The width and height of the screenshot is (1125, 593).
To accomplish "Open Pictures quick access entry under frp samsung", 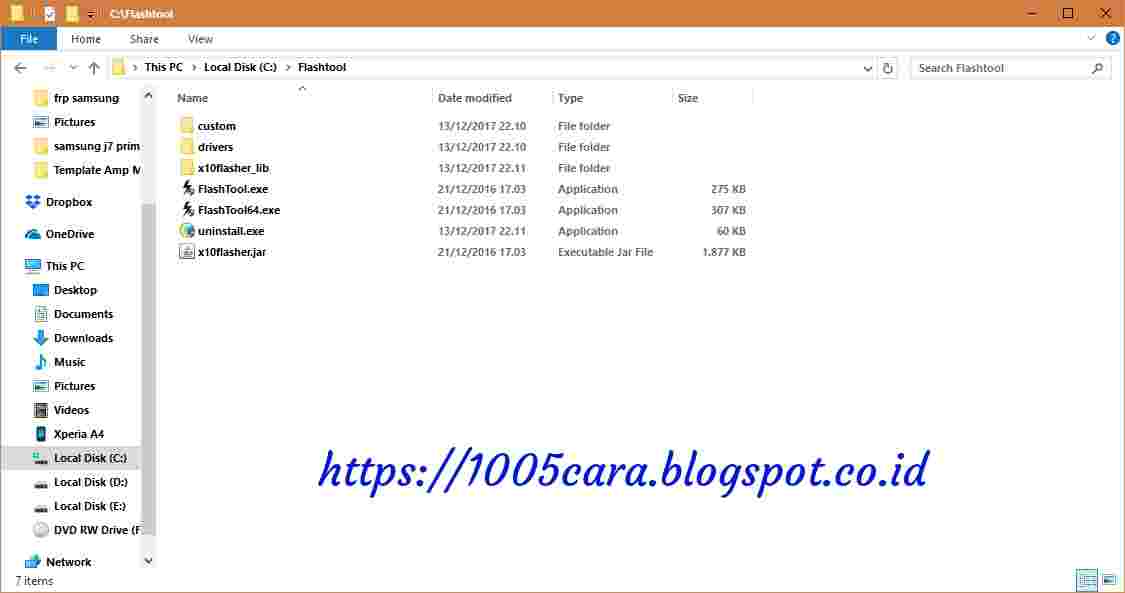I will (65, 122).
